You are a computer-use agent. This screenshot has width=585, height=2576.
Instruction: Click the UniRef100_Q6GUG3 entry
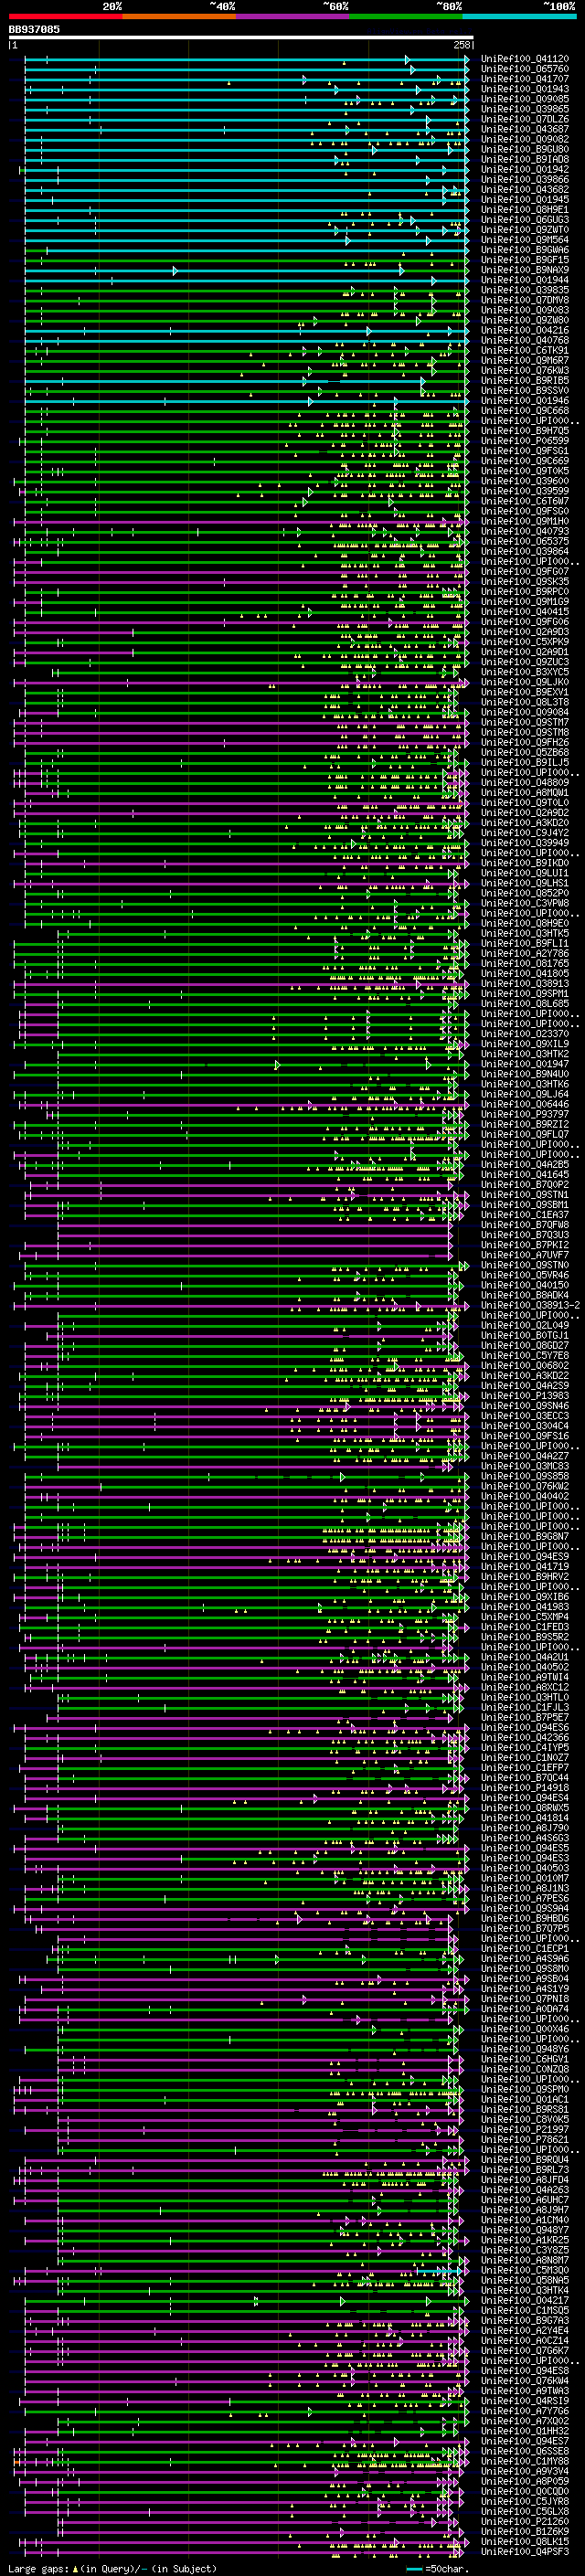[x=525, y=220]
